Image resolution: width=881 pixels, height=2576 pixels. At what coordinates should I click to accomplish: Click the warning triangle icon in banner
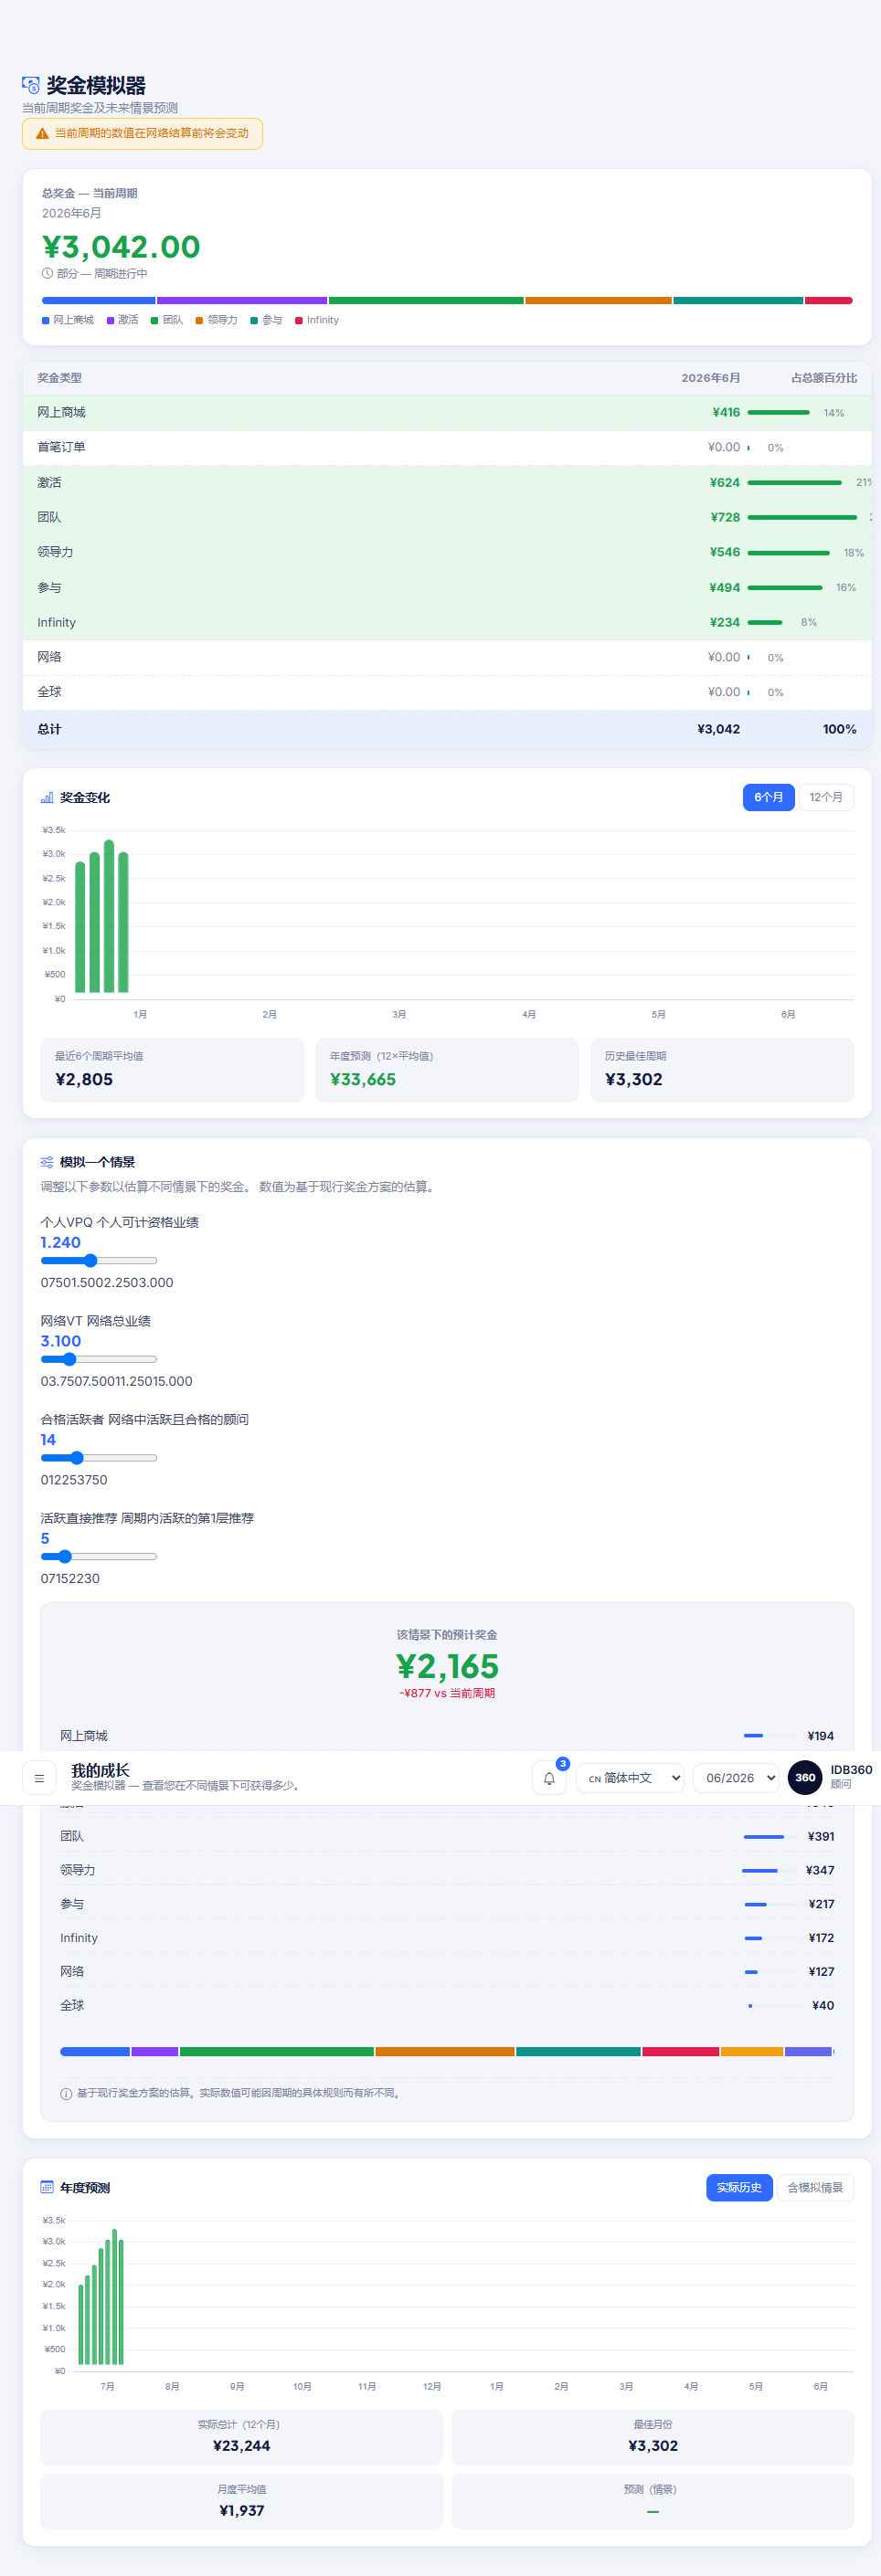[x=42, y=134]
